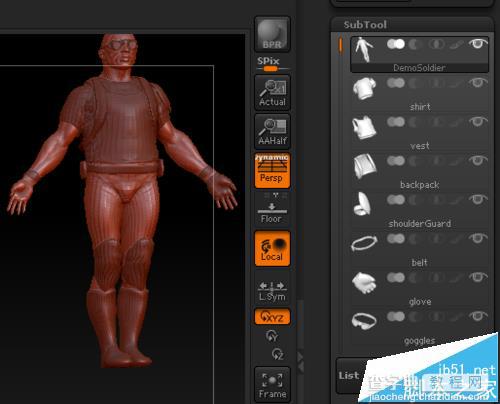Viewport: 500px width, 404px height.
Task: Select the glove subtool thumbnail
Action: click(x=364, y=283)
